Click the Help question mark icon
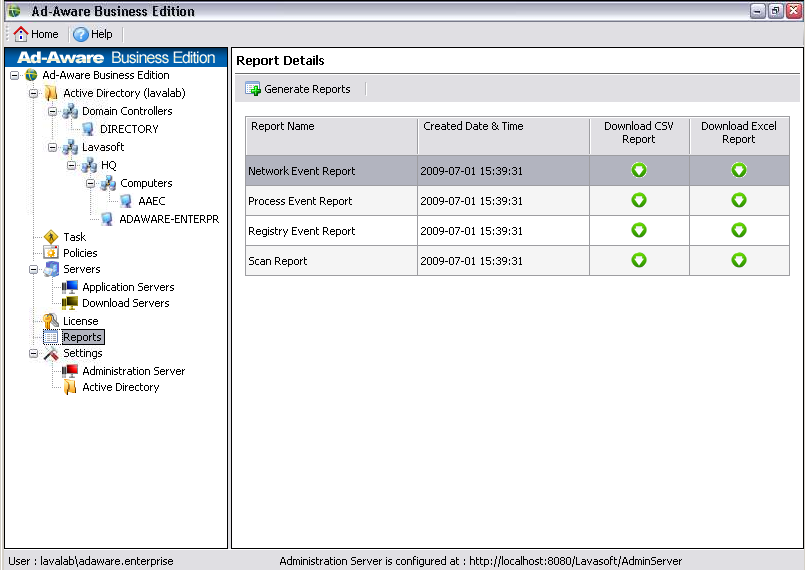 pos(81,34)
